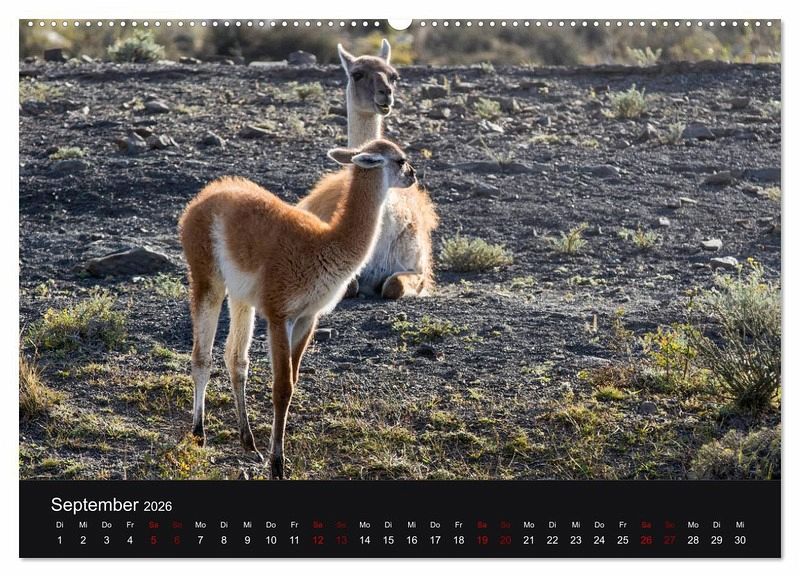
Task: Pick the red Saturday 19 date
Action: tap(482, 540)
